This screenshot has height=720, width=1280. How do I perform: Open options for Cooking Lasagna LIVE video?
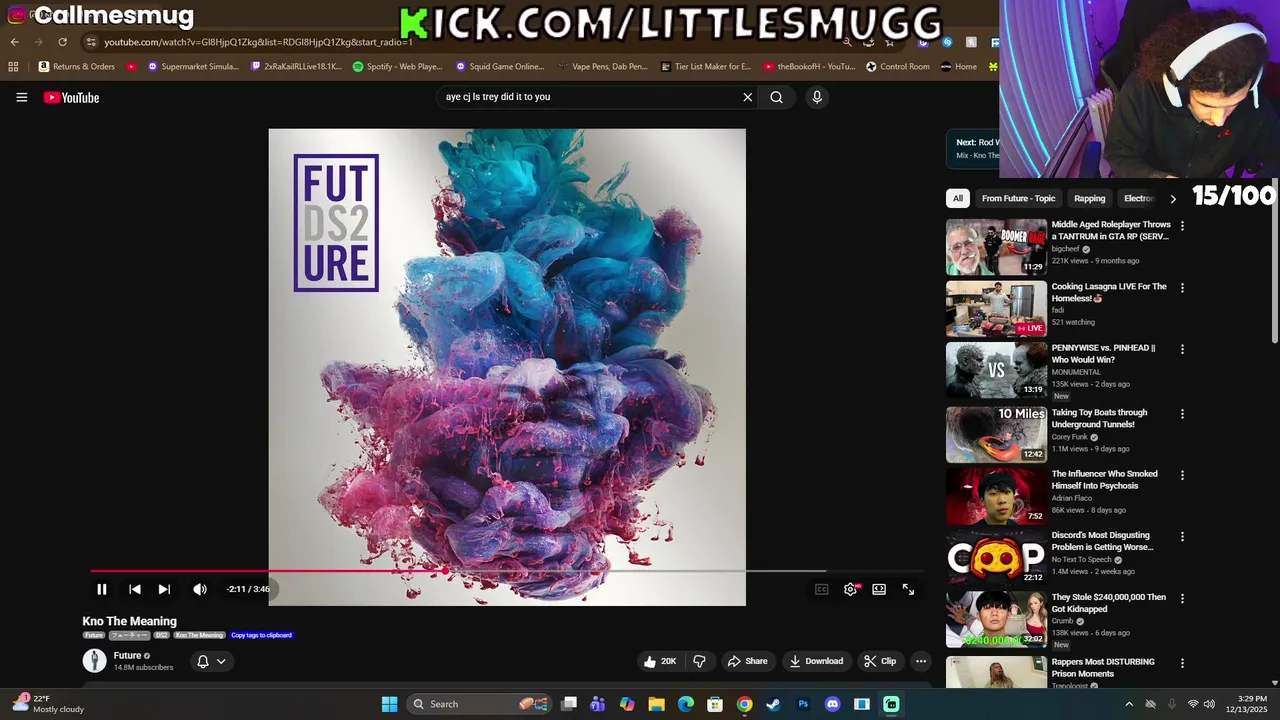tap(1182, 288)
